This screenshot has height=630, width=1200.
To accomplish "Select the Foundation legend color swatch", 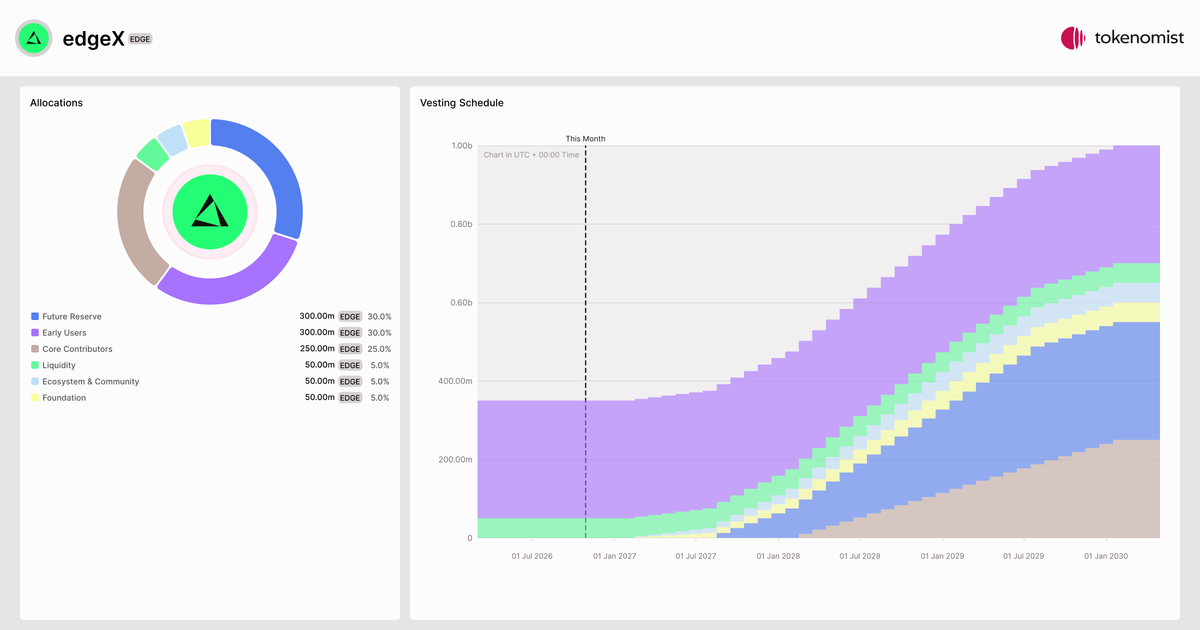I will coord(35,398).
